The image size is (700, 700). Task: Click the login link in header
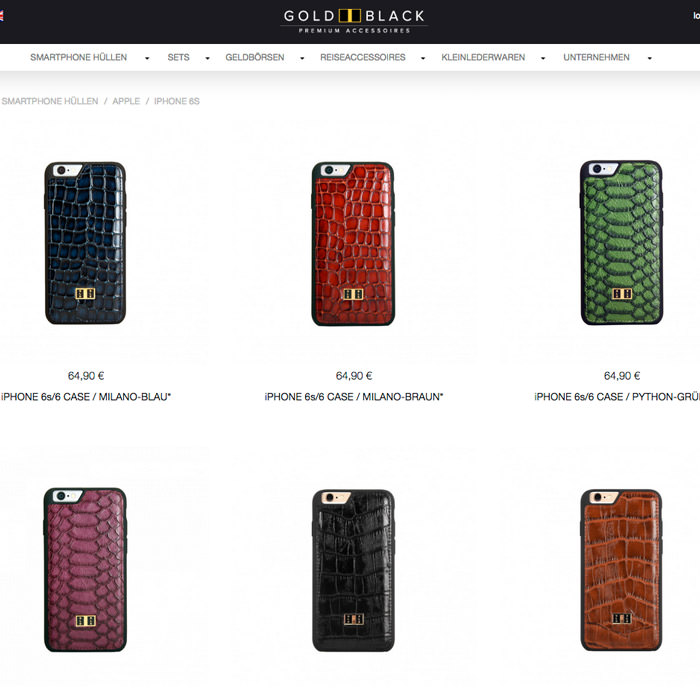(696, 16)
